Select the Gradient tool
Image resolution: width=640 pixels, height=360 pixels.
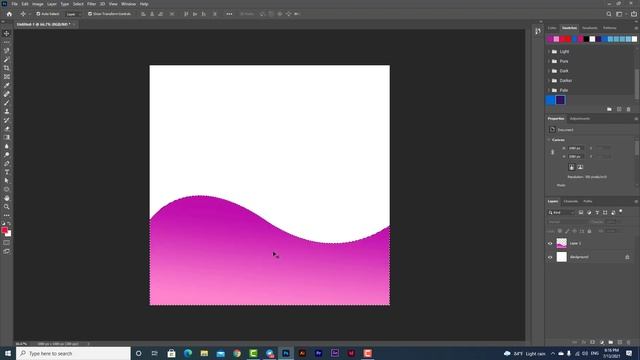[x=7, y=137]
